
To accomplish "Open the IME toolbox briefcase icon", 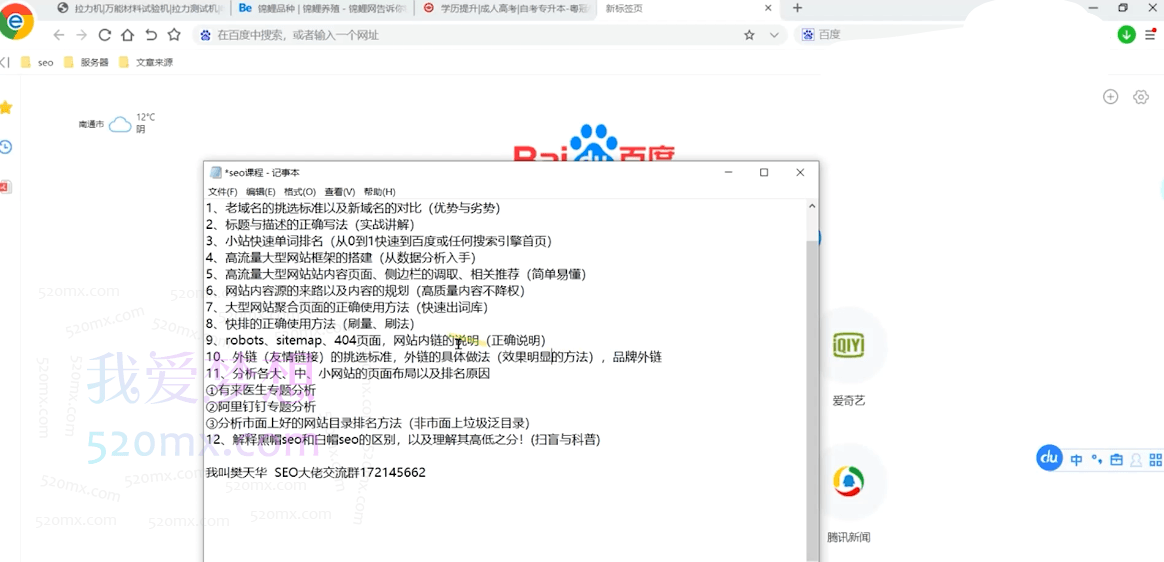I will coord(1116,460).
